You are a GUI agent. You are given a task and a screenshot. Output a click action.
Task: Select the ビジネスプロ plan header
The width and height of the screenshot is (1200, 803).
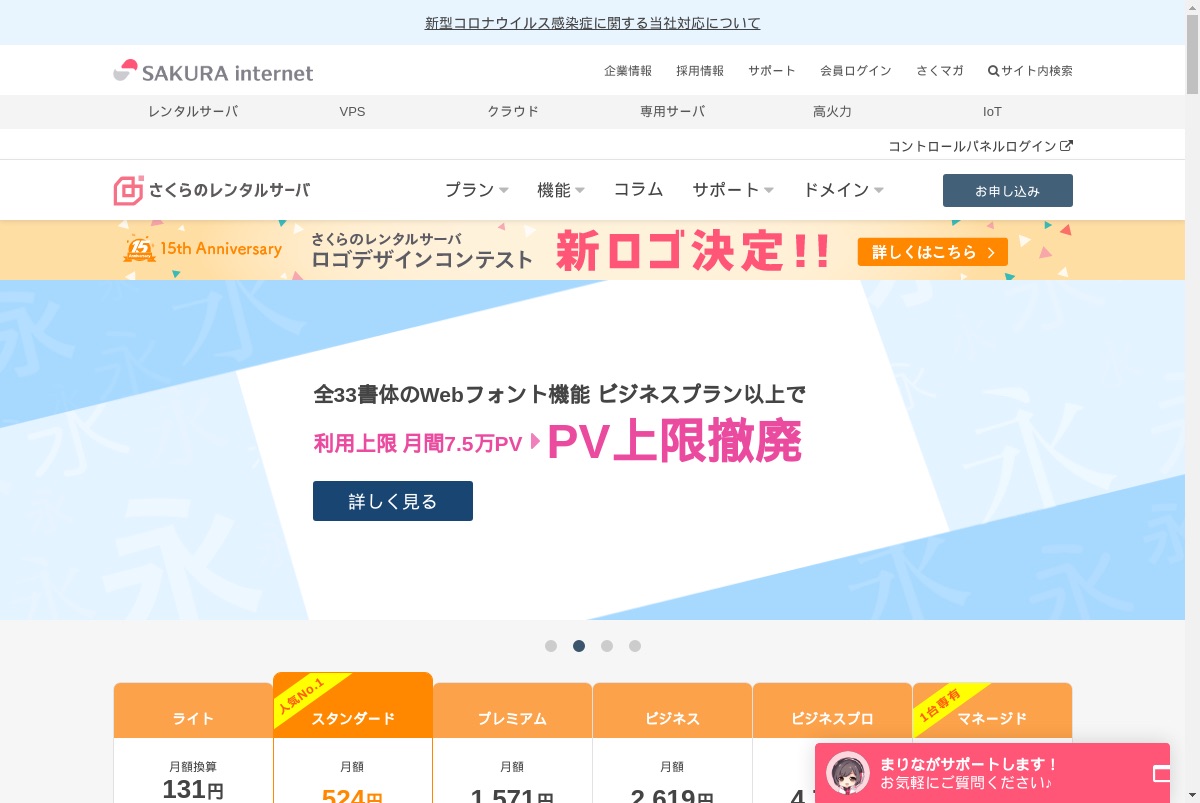(832, 711)
